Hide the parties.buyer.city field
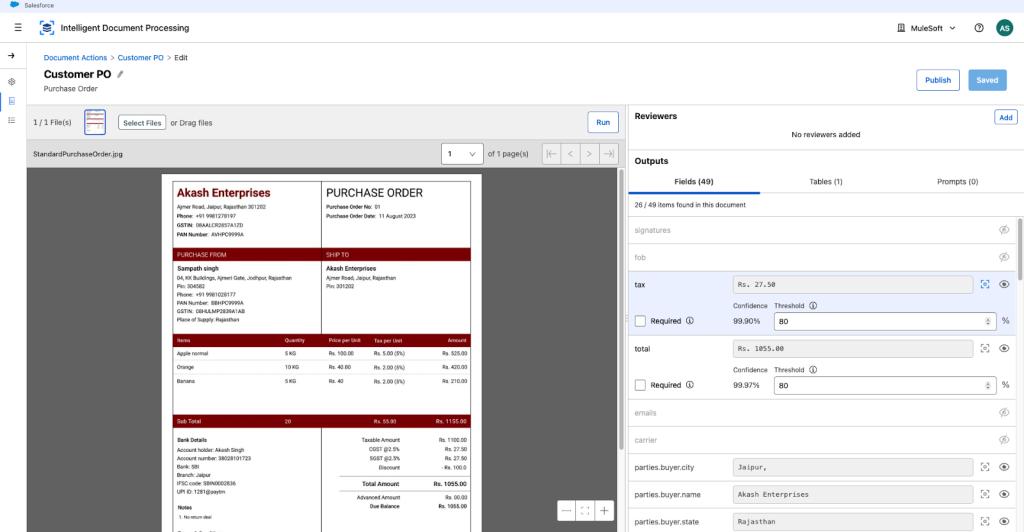Image resolution: width=1024 pixels, height=532 pixels. [1004, 467]
